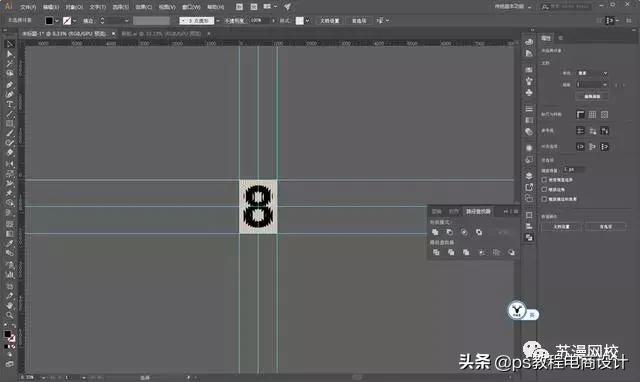The width and height of the screenshot is (640, 382).
Task: Select the Pen tool
Action: (x=10, y=84)
